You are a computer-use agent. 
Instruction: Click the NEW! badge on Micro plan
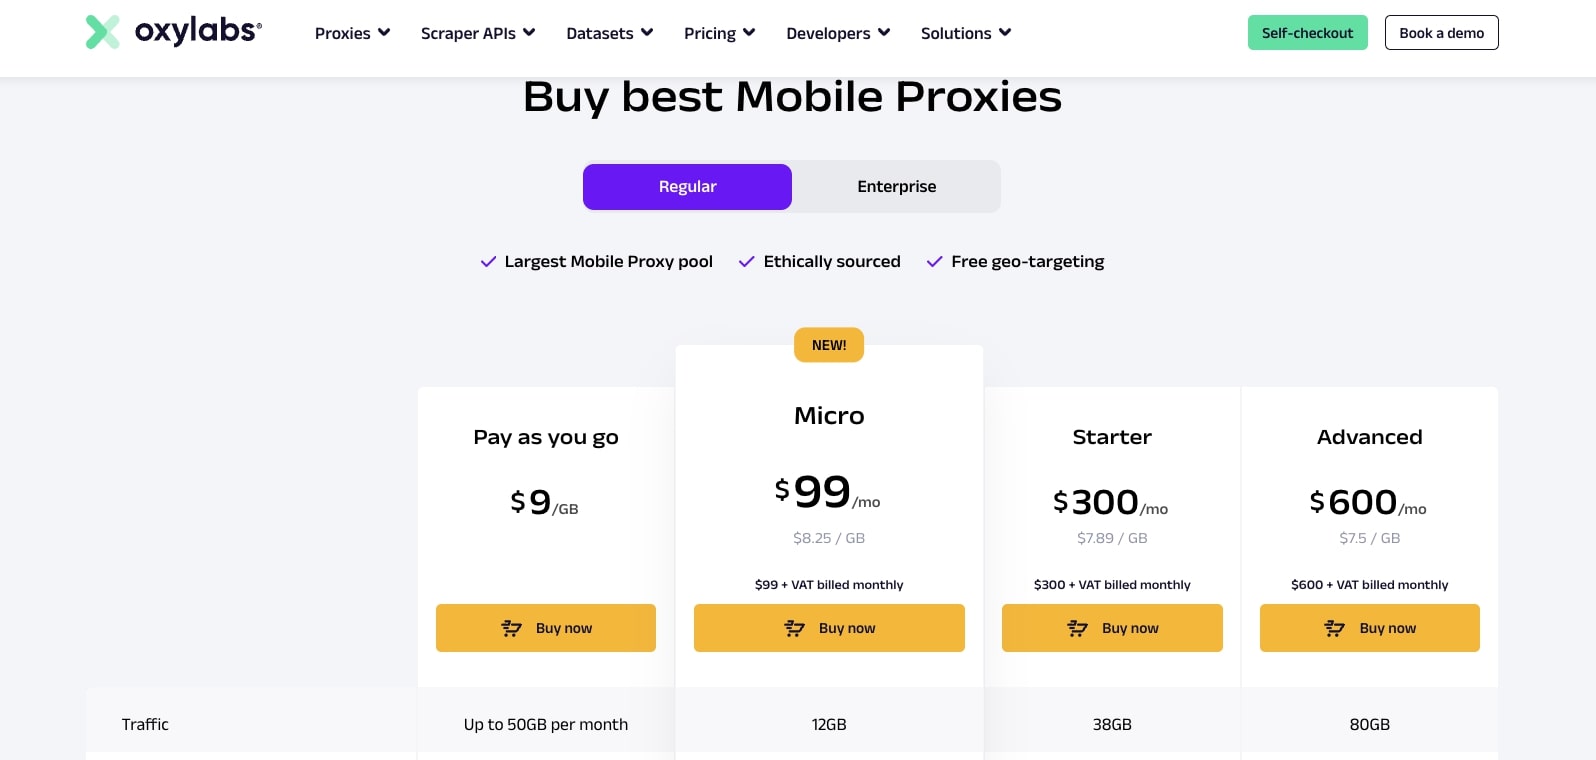coord(829,345)
